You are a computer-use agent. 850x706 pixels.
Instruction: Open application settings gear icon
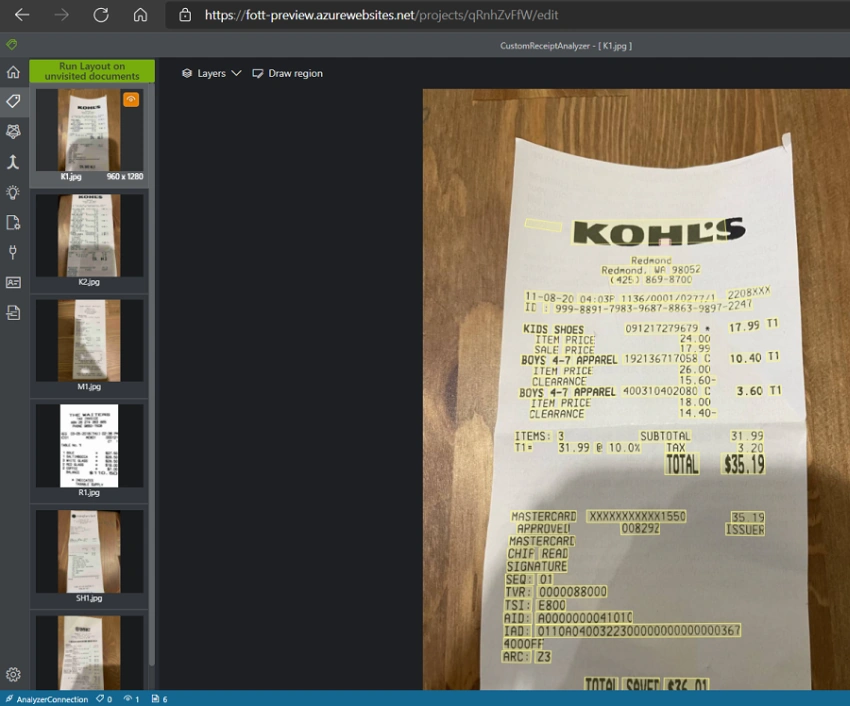point(13,674)
